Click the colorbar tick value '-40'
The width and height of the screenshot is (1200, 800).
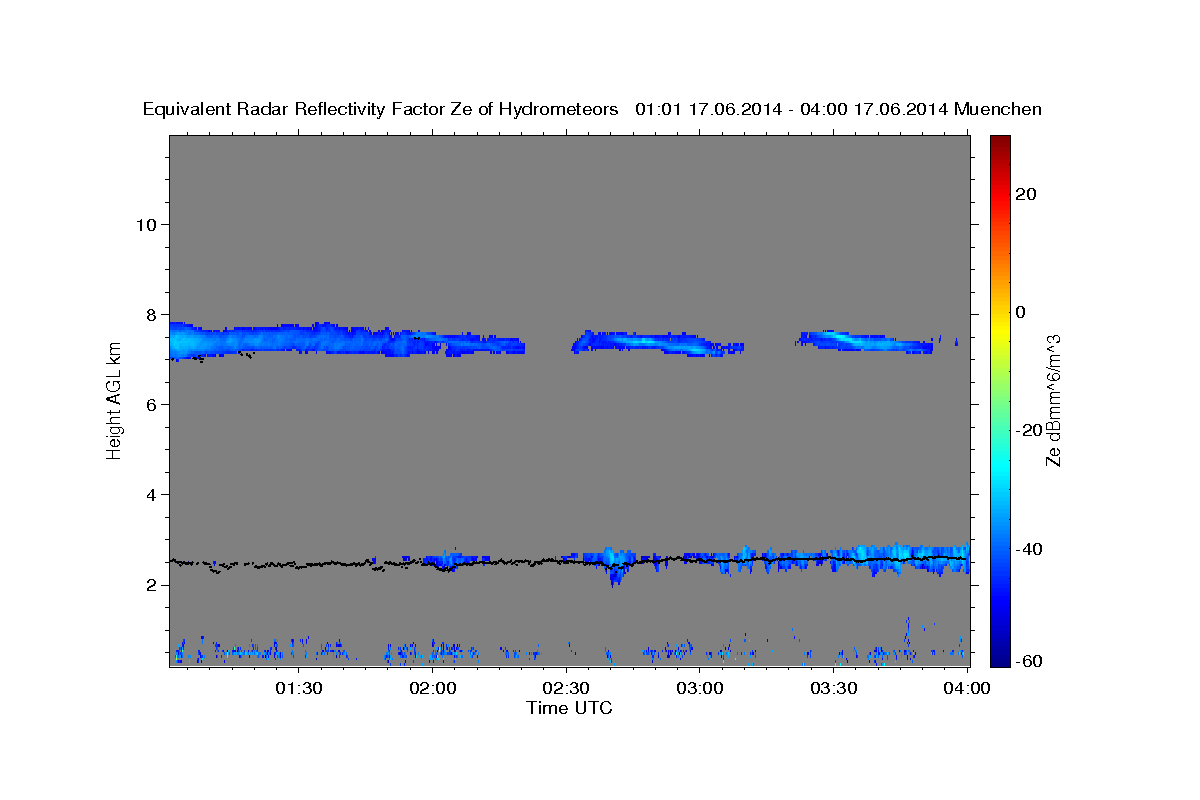1027,549
